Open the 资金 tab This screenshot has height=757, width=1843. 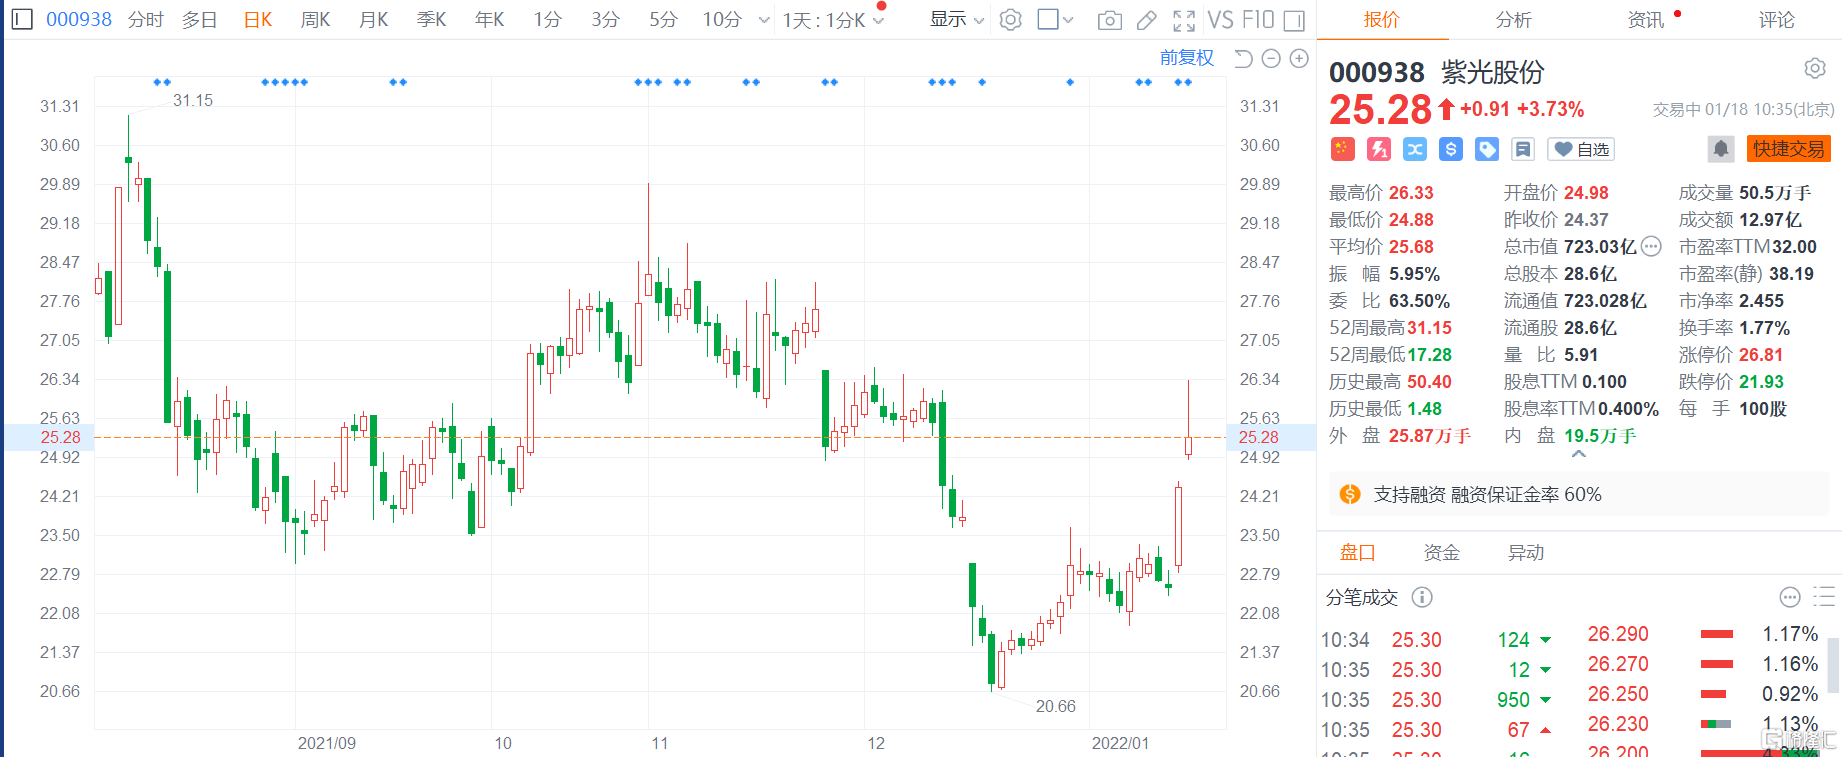(1441, 552)
